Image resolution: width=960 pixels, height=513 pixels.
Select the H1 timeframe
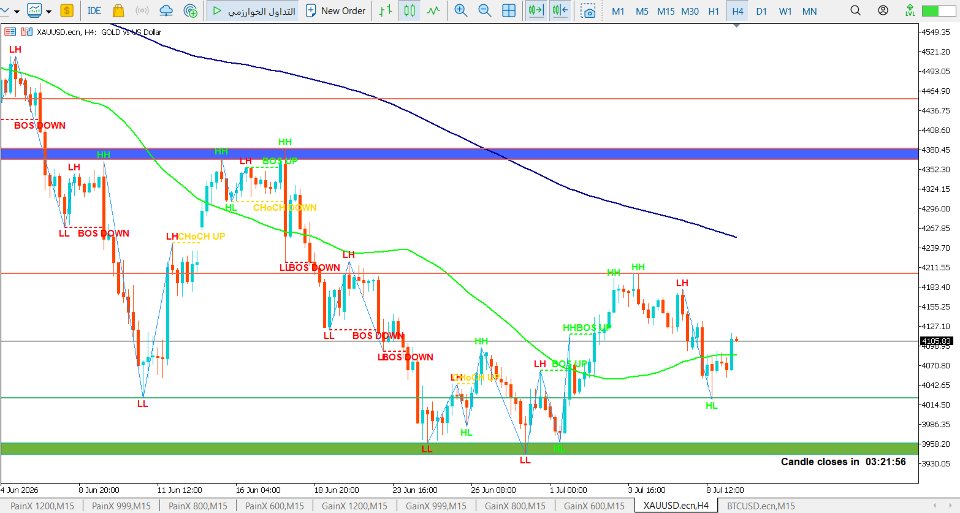pyautogui.click(x=714, y=11)
